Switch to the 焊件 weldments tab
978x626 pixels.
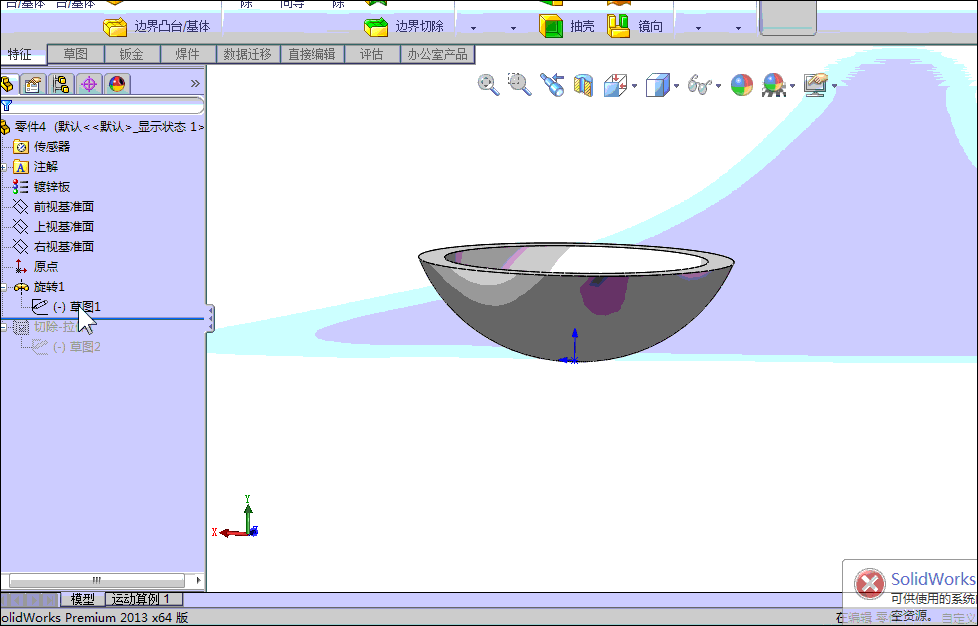pyautogui.click(x=188, y=54)
